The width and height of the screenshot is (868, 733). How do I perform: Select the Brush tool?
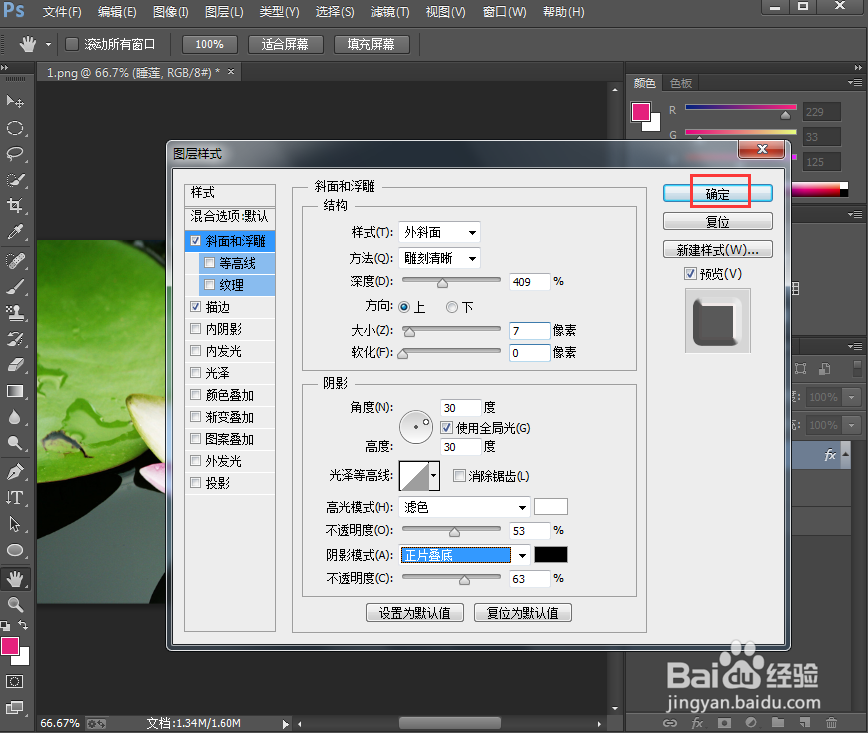(x=15, y=284)
